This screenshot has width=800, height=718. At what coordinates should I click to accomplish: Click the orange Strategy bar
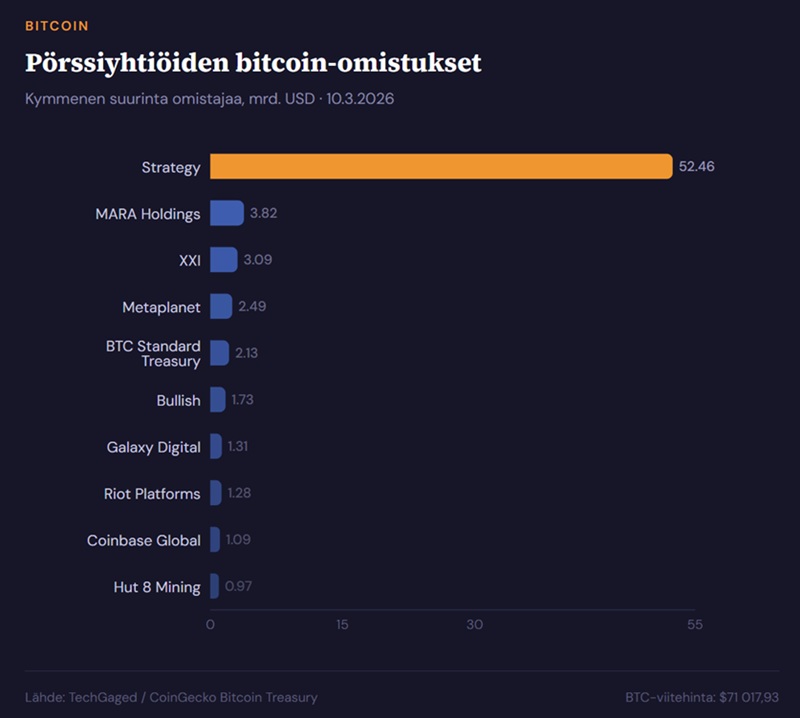(440, 167)
